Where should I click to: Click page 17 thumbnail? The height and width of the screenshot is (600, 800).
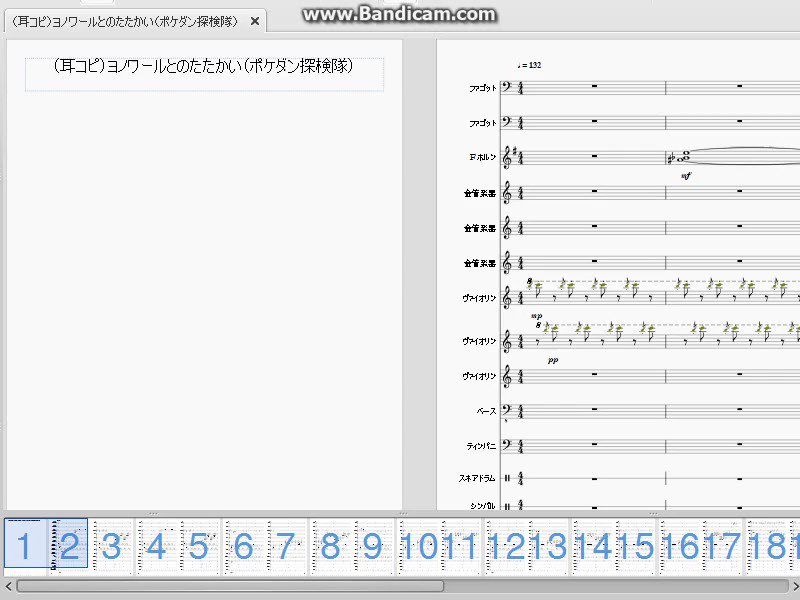pyautogui.click(x=723, y=545)
